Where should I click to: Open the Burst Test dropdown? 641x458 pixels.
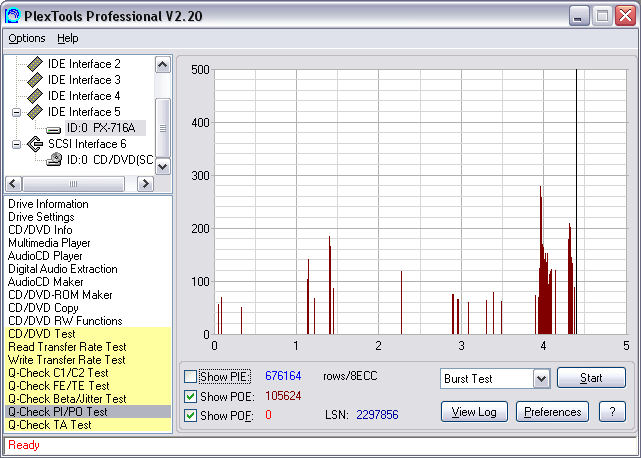(x=542, y=379)
